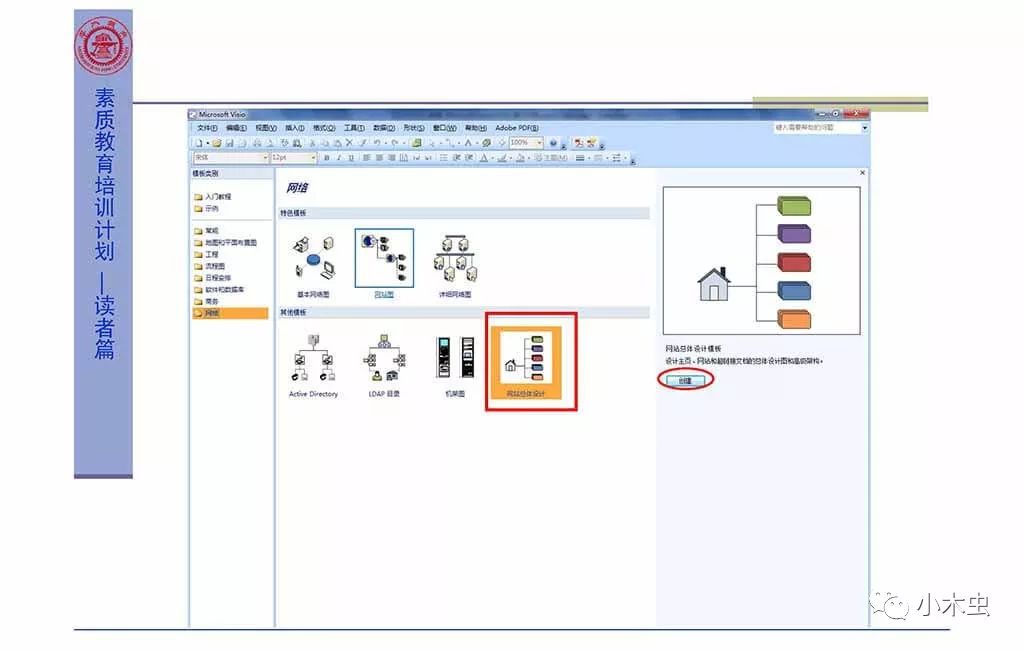The image size is (1024, 650).
Task: Select the highlighted 网络 category
Action: [230, 314]
